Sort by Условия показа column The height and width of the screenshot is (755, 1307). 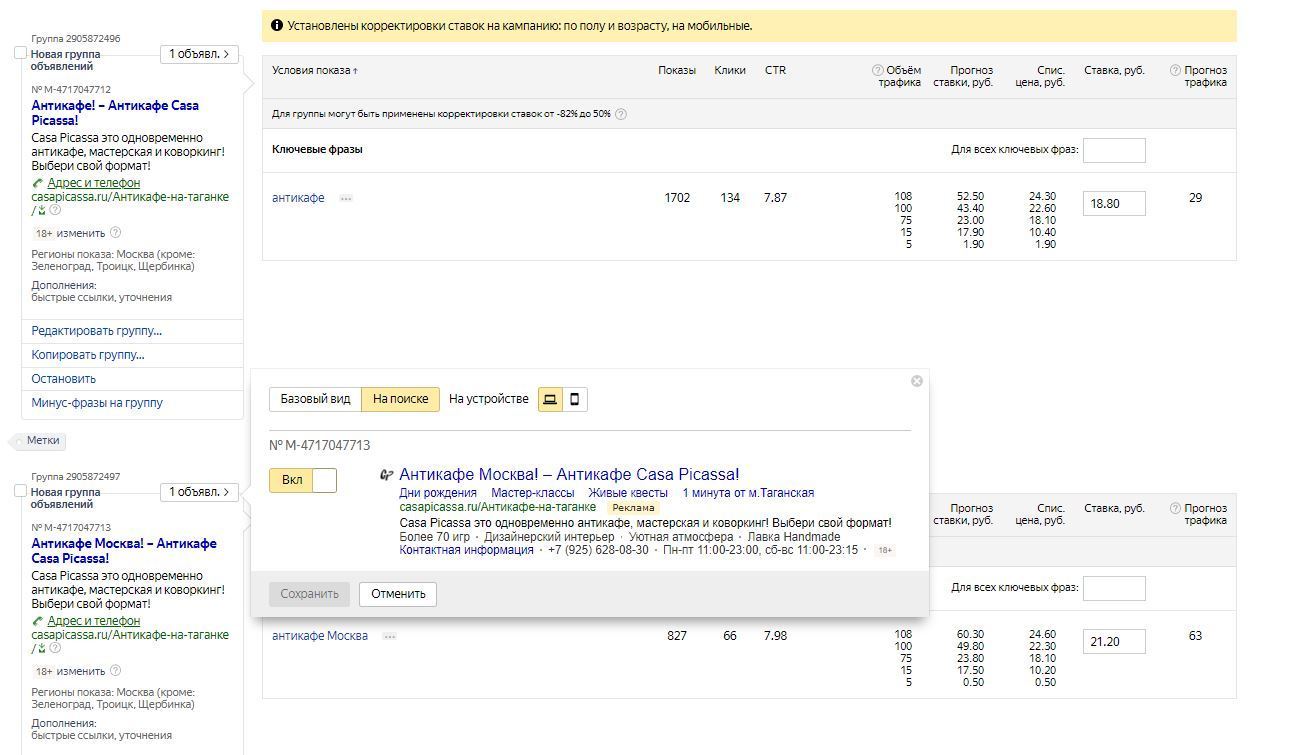(314, 70)
